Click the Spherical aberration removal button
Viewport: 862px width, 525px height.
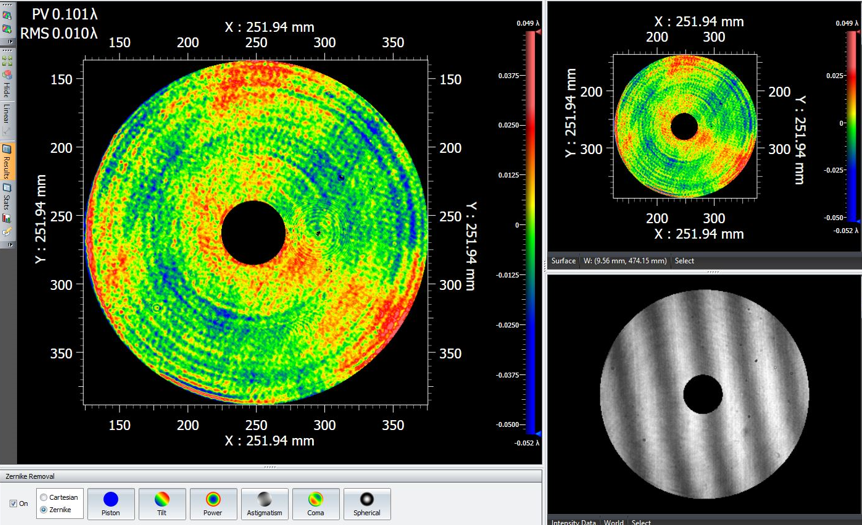pos(366,503)
